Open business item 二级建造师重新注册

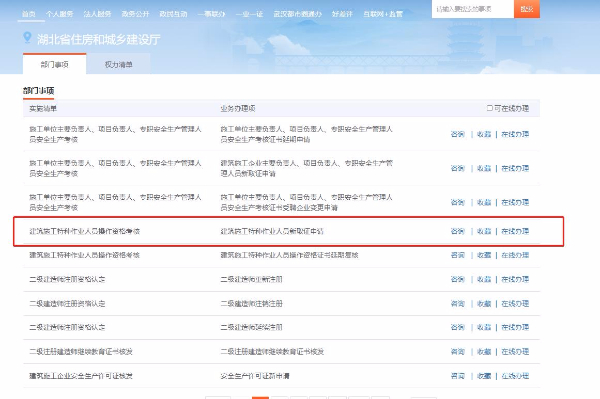(251, 279)
